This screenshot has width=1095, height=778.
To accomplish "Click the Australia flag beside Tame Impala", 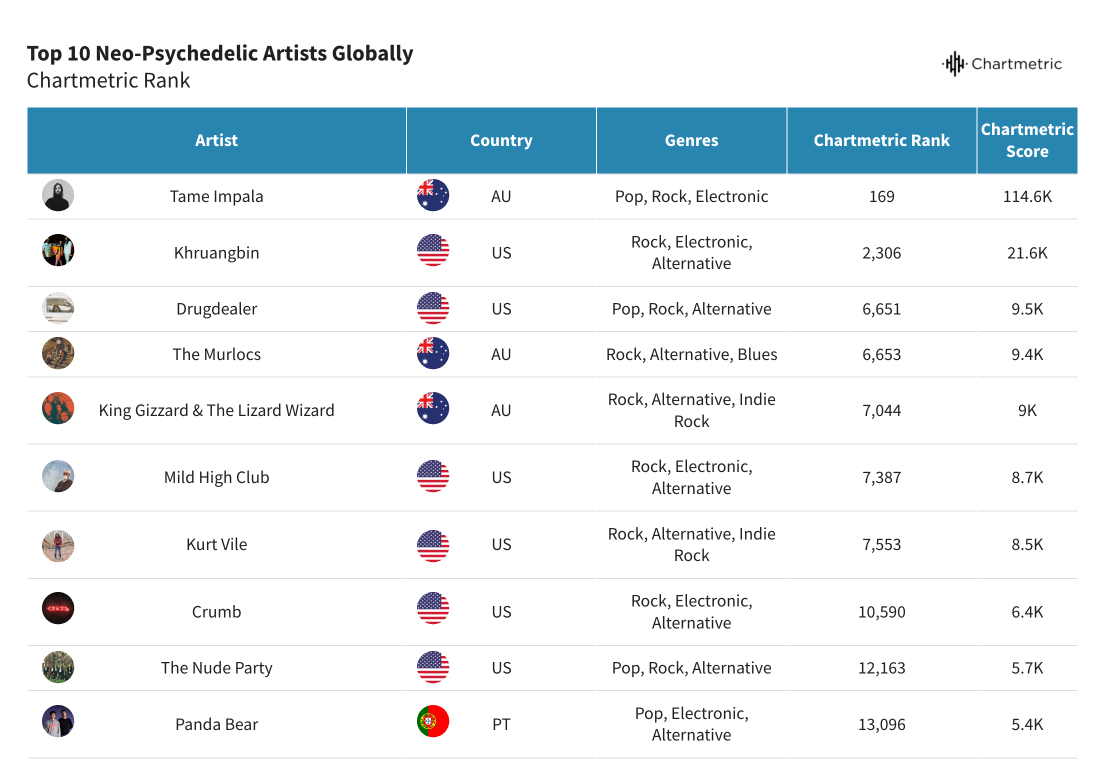I will click(x=433, y=195).
